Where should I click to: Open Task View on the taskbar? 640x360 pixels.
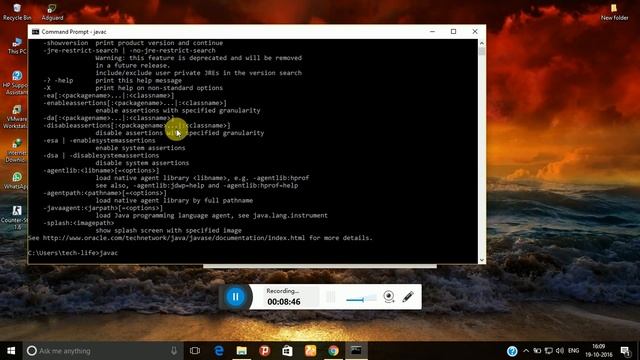pos(195,351)
